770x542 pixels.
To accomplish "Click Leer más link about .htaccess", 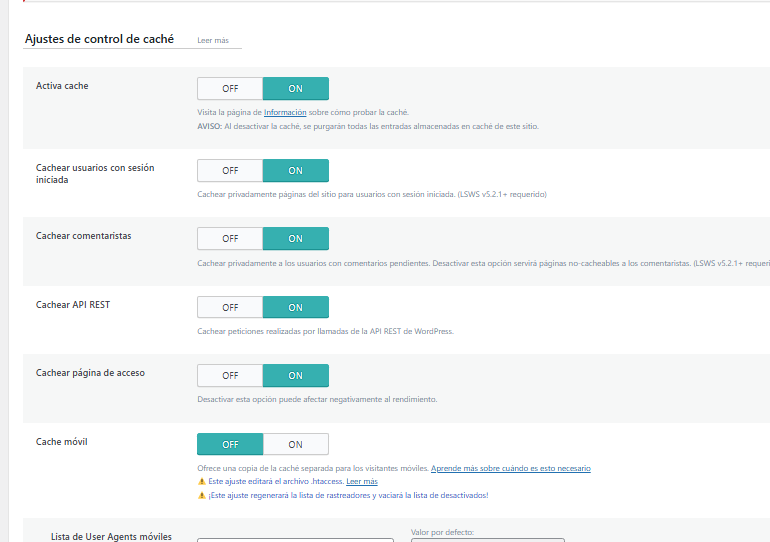I will pos(362,482).
